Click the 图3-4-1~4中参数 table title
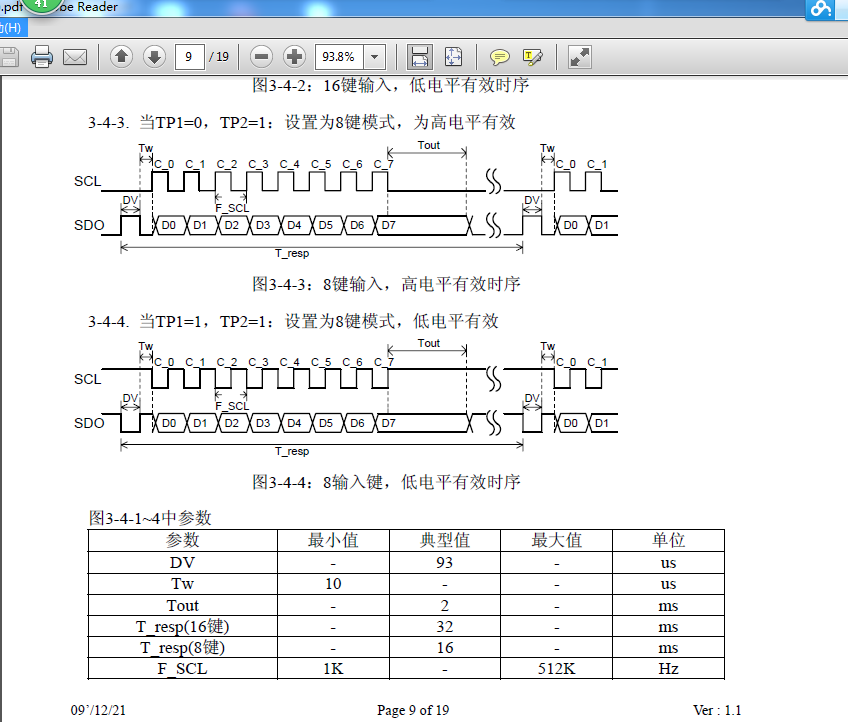 150,518
